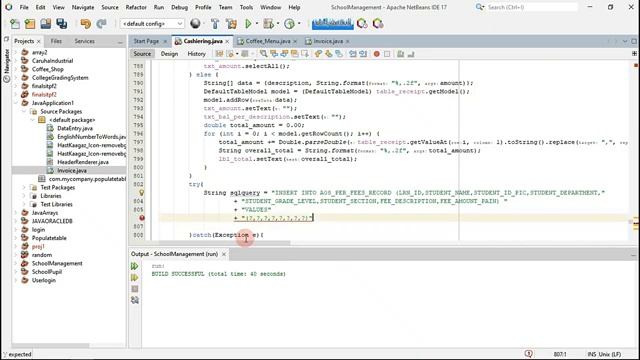Open the Tools menu
640x360 pixels.
coord(246,7)
